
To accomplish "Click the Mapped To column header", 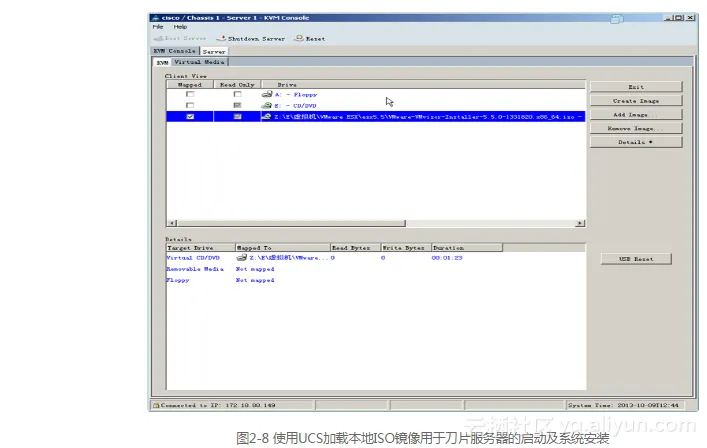I will 283,247.
